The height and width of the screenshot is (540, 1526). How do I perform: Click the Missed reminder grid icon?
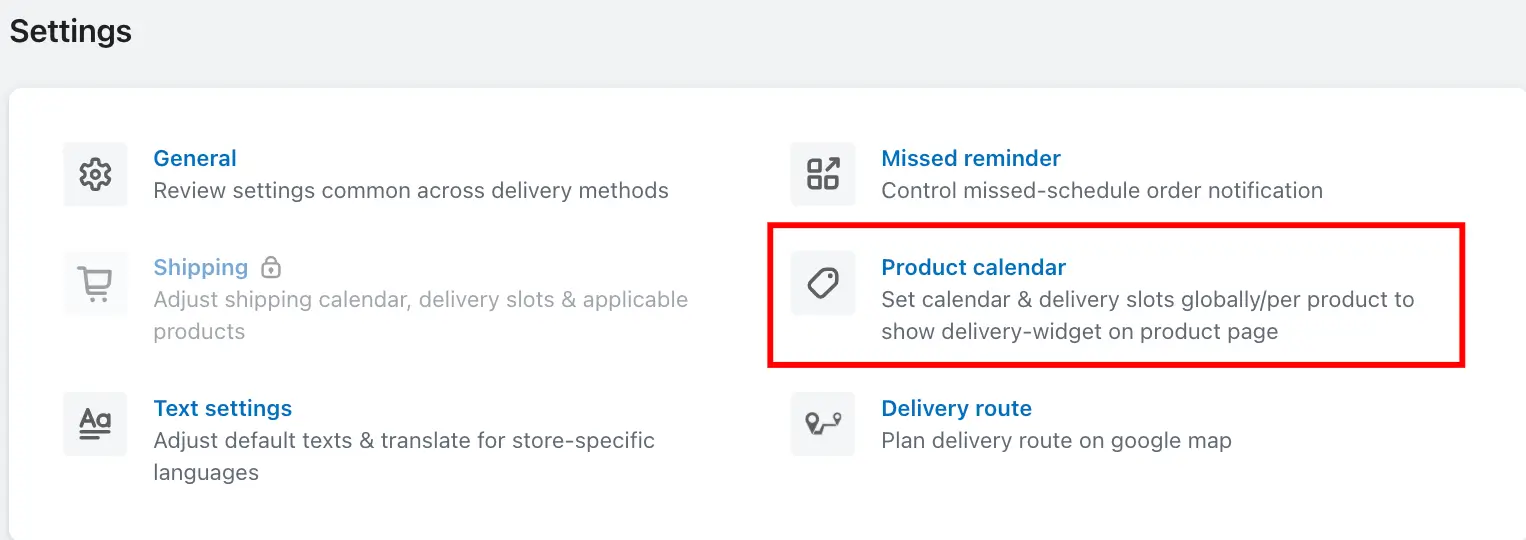[823, 174]
